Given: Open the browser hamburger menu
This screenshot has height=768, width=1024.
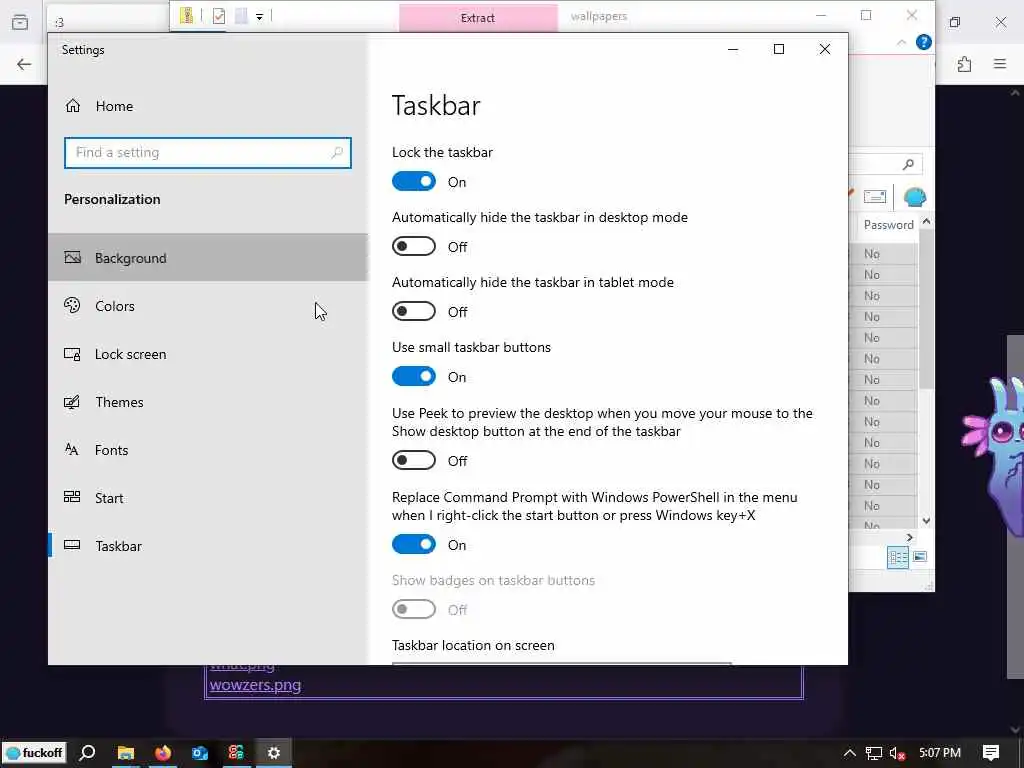Looking at the screenshot, I should pyautogui.click(x=1000, y=64).
